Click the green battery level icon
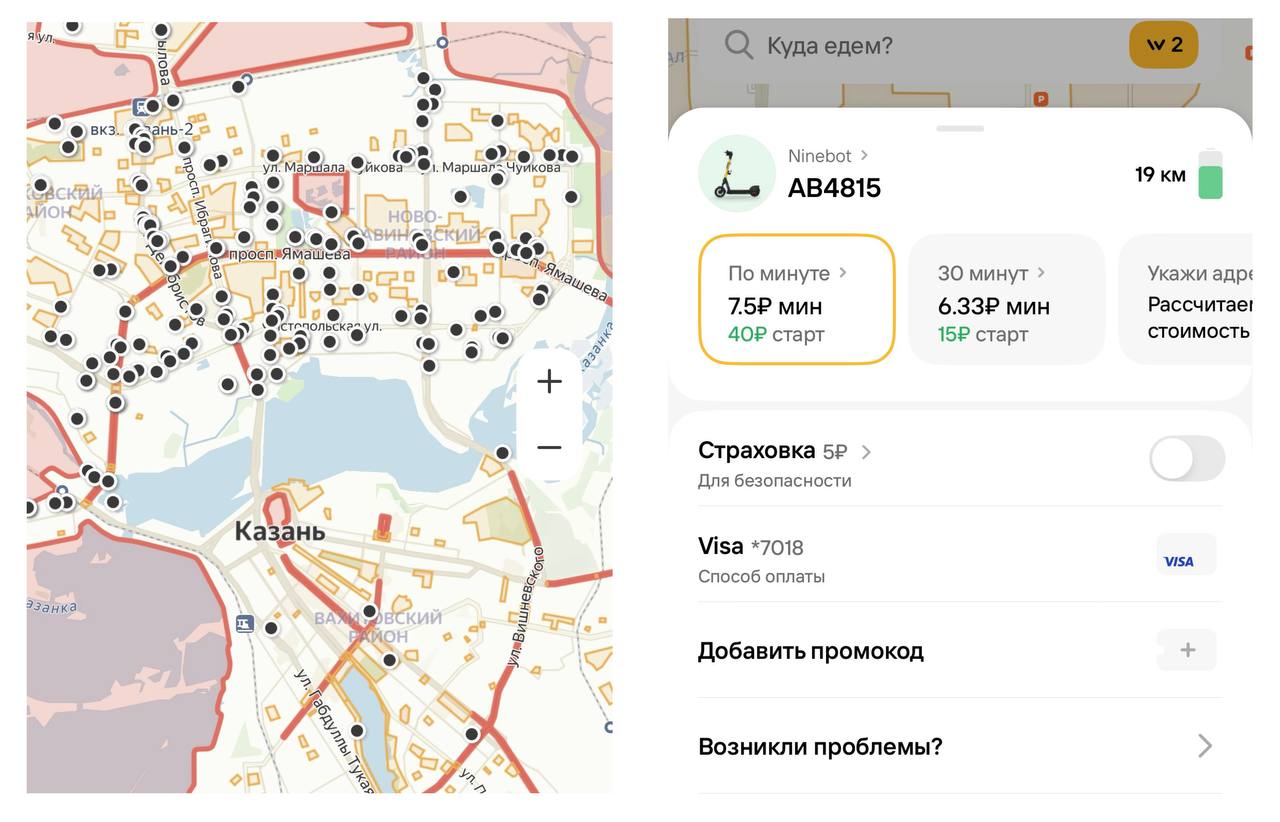Viewport: 1280px width, 822px height. [x=1210, y=175]
